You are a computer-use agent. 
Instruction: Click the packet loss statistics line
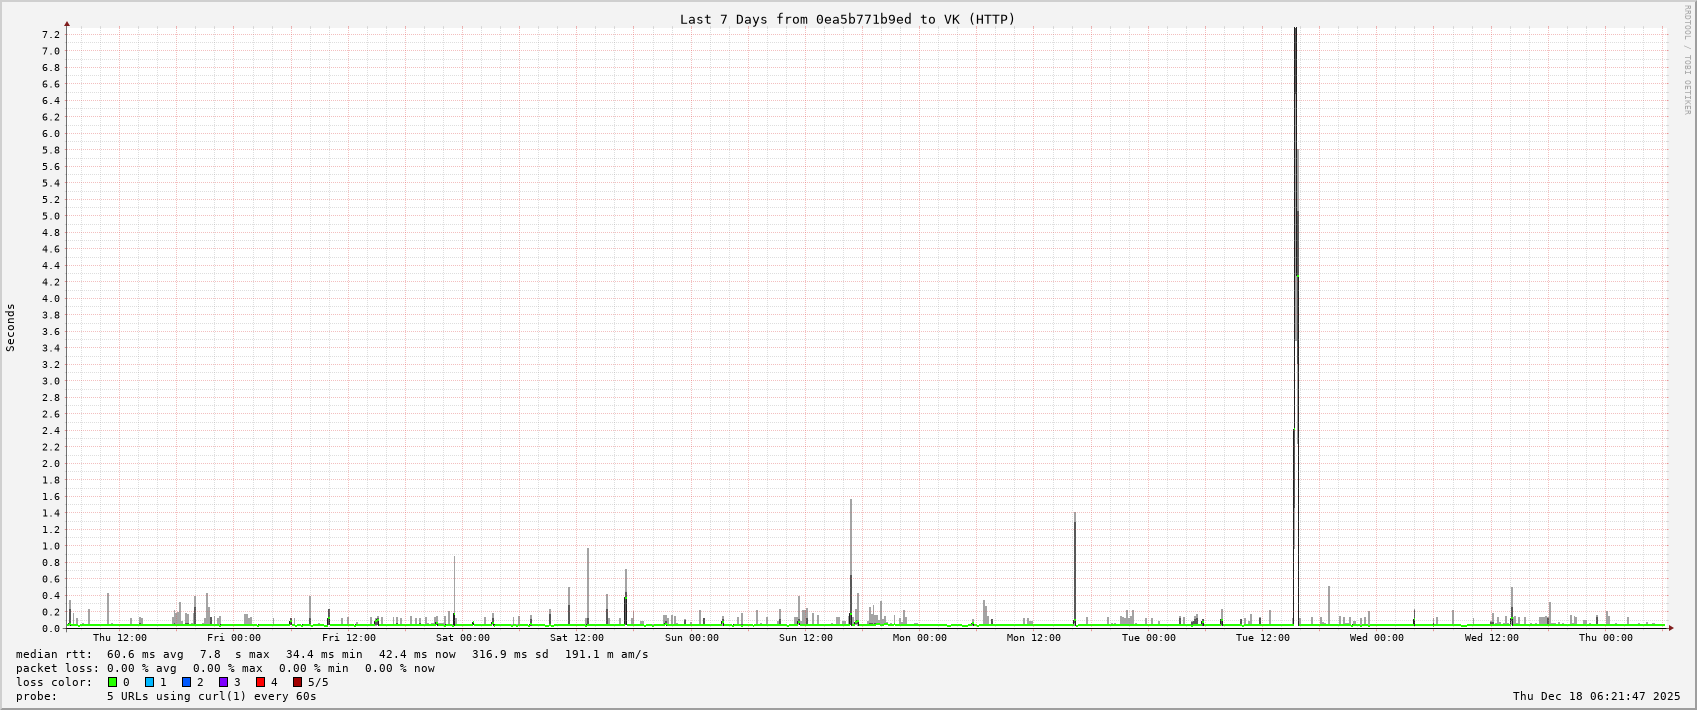pos(225,668)
